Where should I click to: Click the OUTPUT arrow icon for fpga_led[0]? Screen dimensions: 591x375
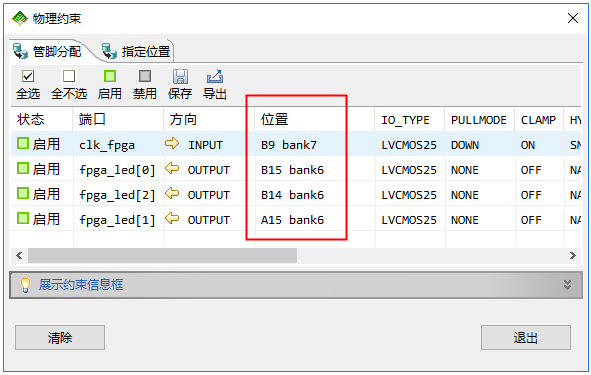pos(172,168)
